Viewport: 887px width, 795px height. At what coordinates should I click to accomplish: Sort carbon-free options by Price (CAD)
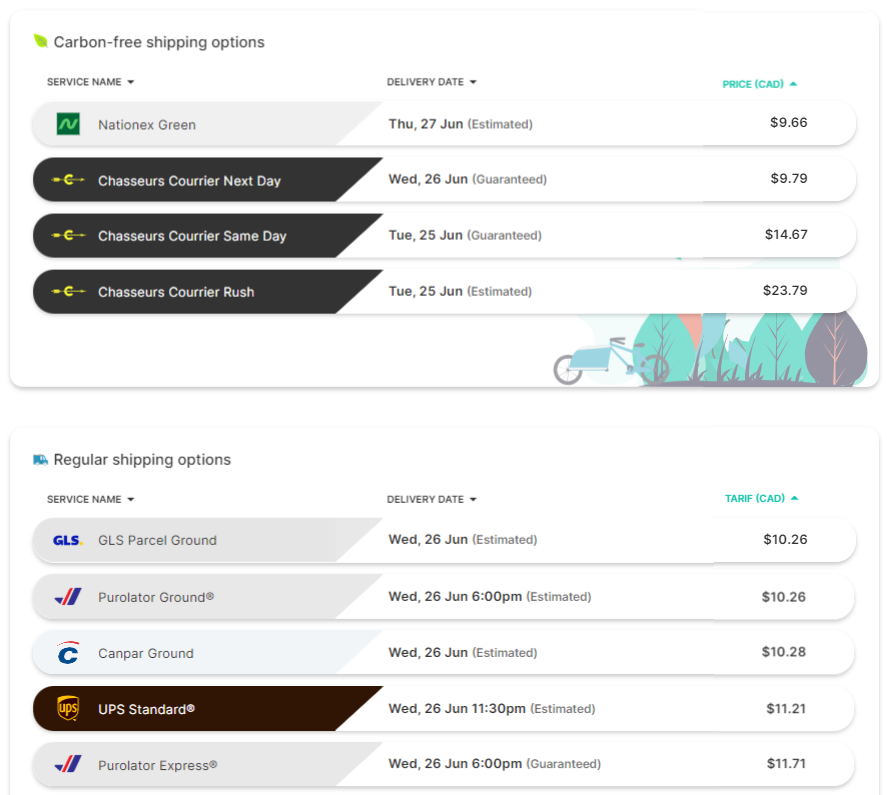[760, 84]
